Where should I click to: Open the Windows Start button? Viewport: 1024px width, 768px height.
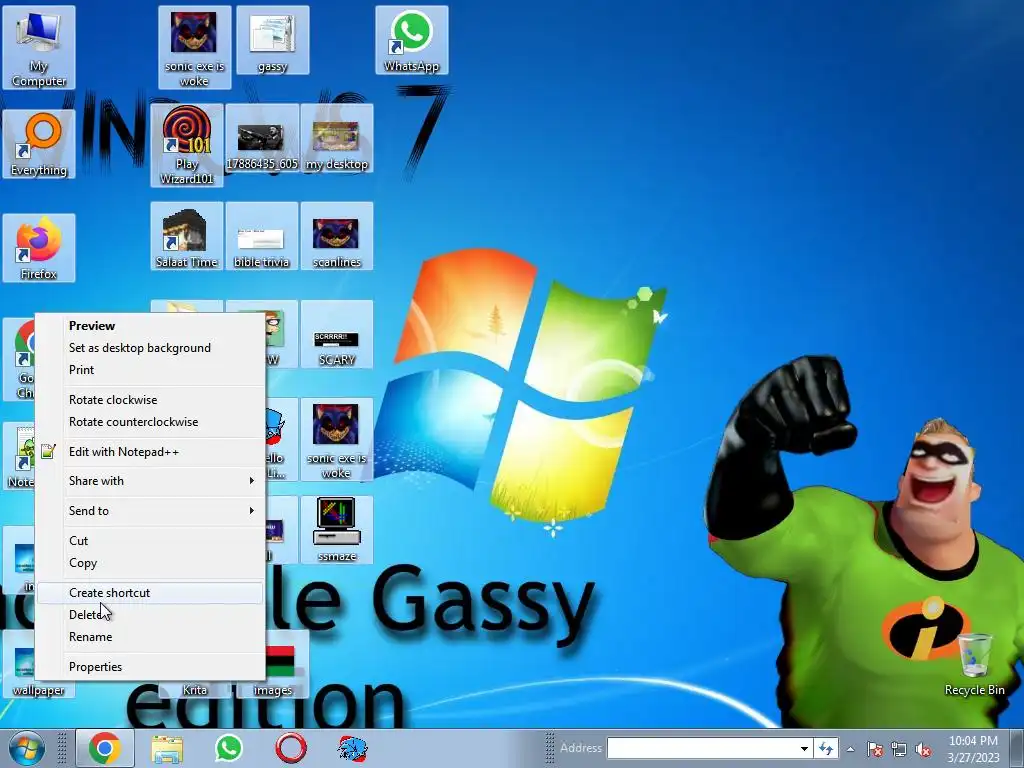(x=26, y=748)
